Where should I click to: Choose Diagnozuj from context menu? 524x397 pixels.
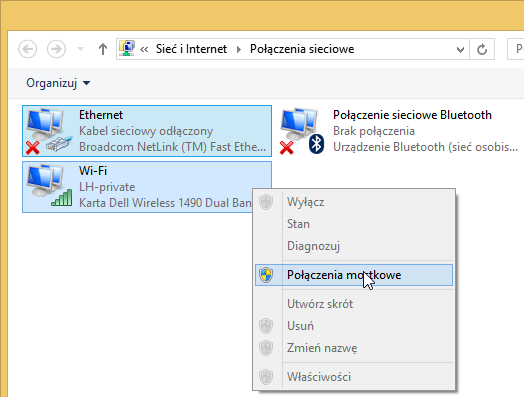tap(354, 246)
